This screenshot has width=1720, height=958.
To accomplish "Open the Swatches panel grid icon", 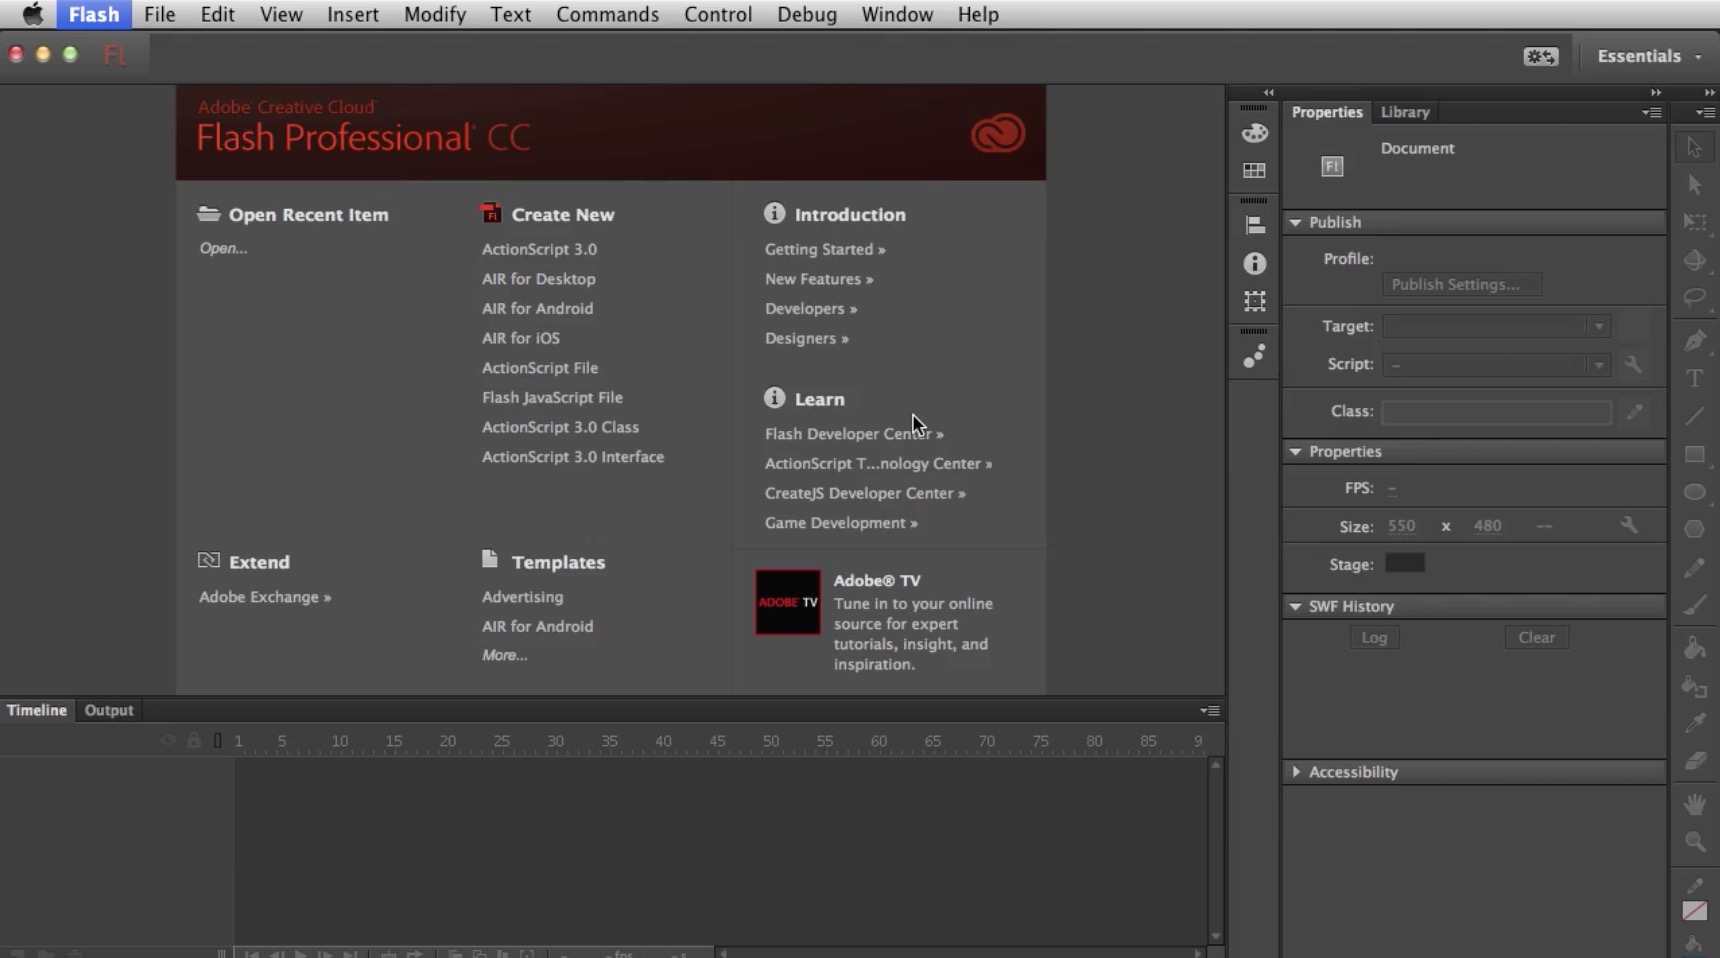I will click(x=1254, y=171).
